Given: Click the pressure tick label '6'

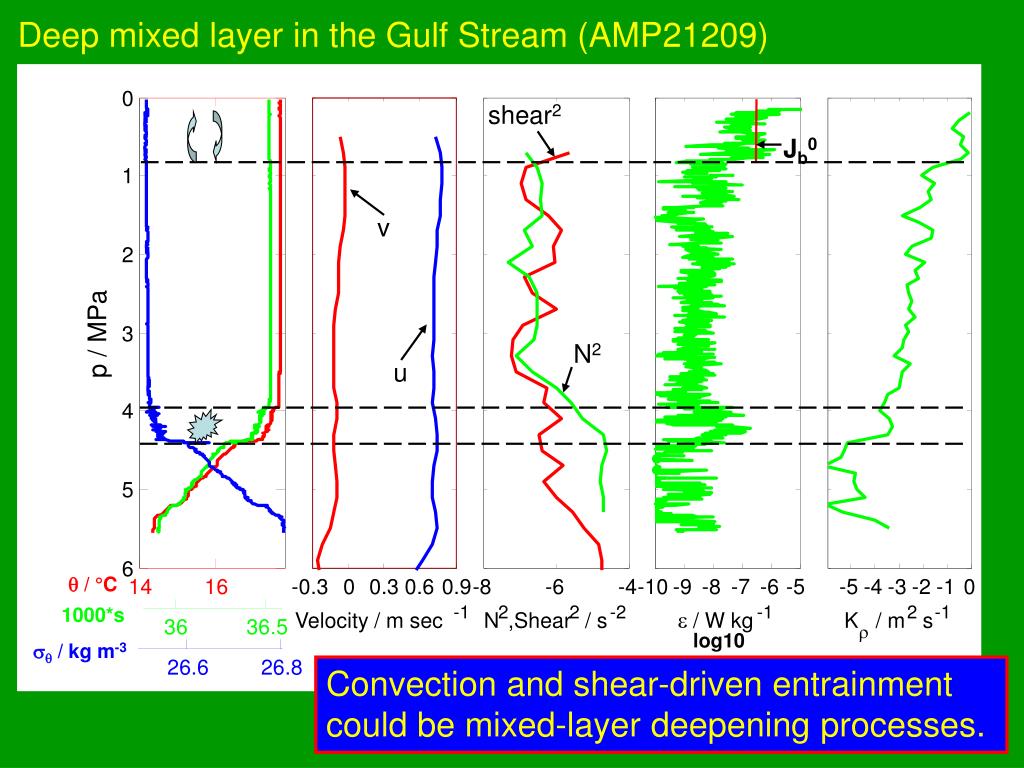Looking at the screenshot, I should (127, 568).
